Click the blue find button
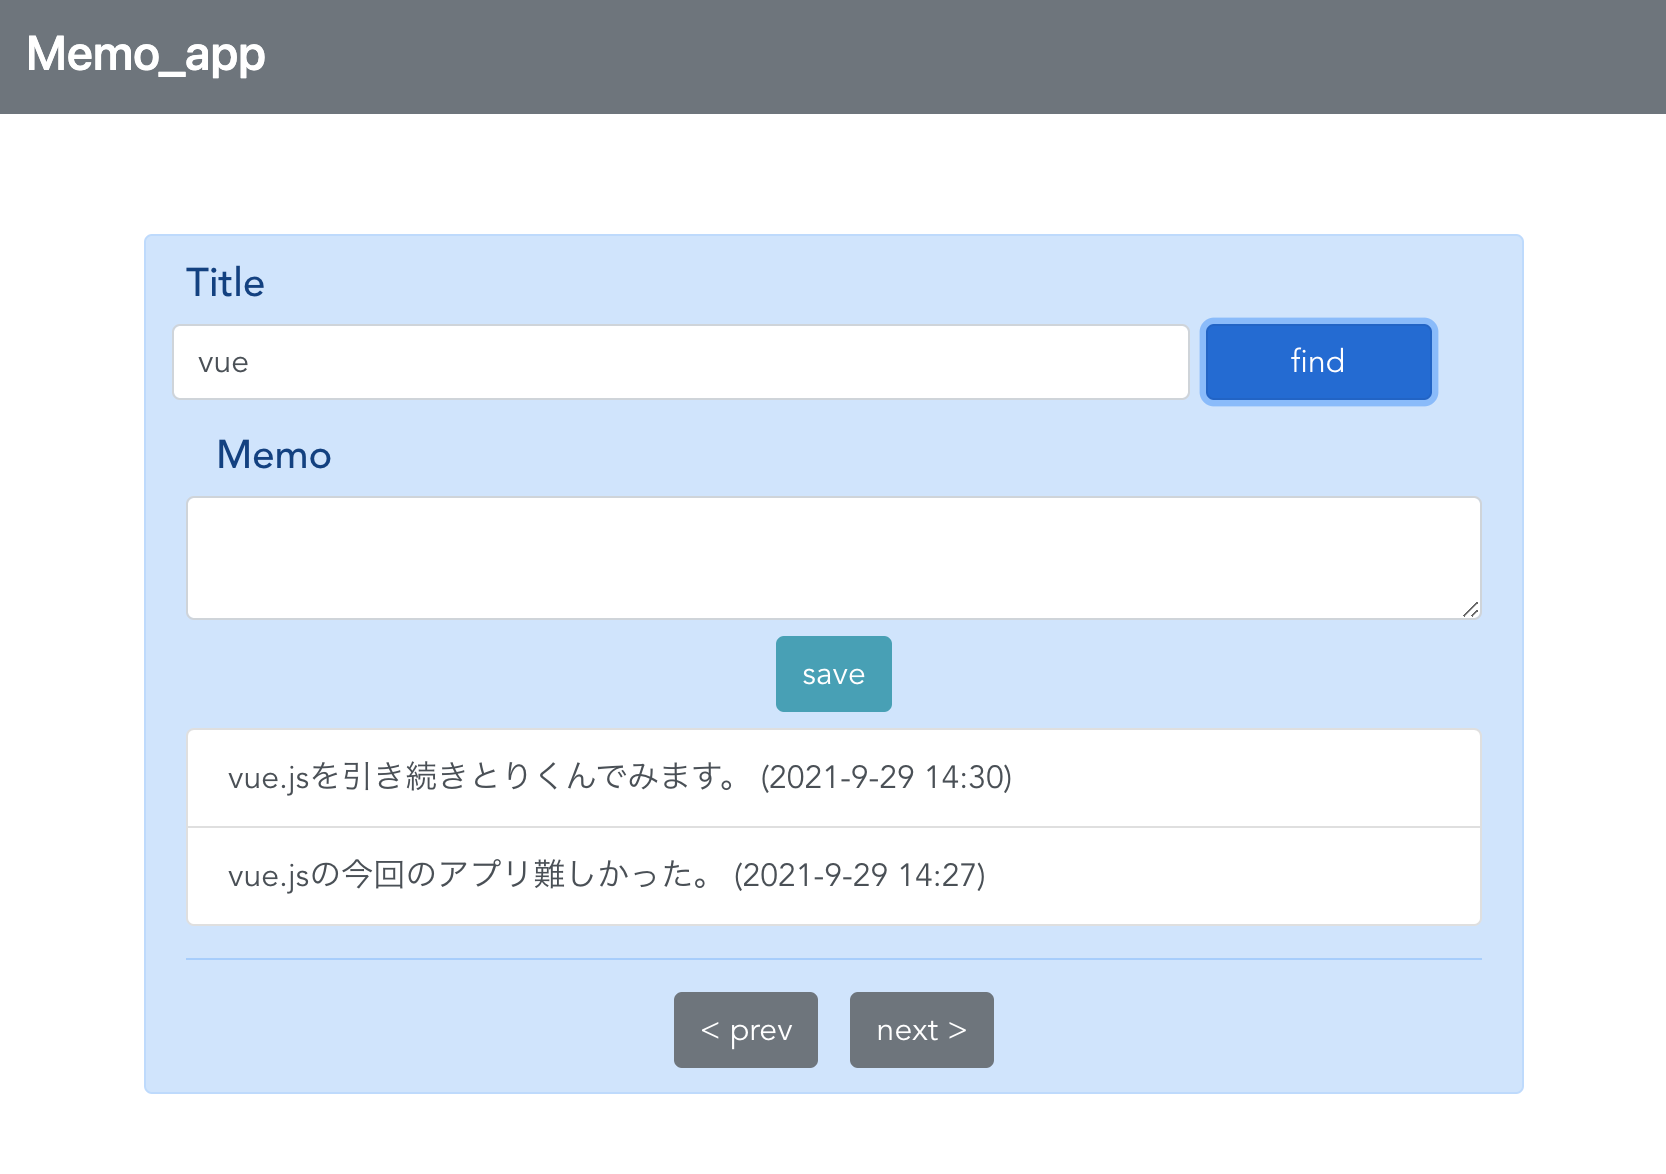 1318,362
